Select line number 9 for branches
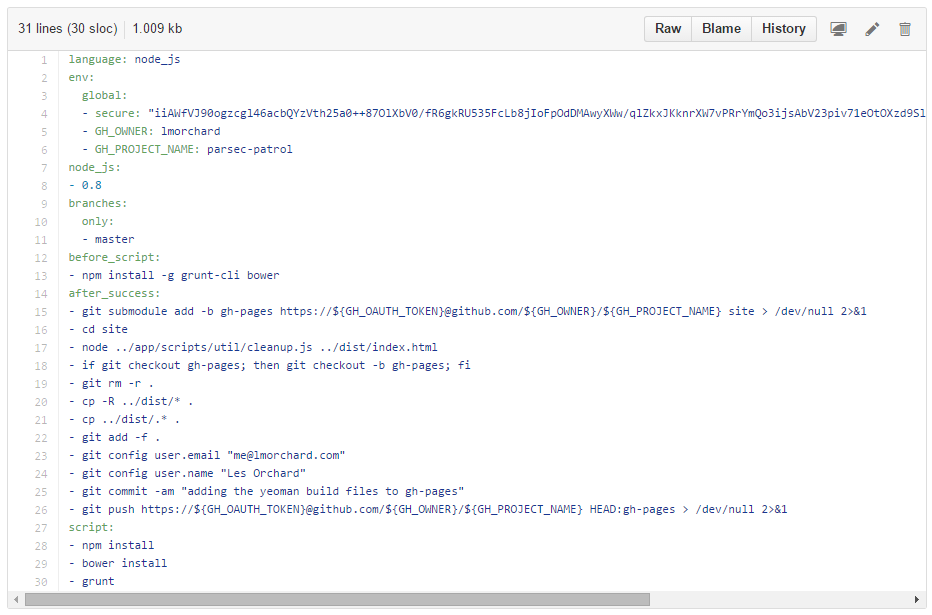 (x=43, y=204)
